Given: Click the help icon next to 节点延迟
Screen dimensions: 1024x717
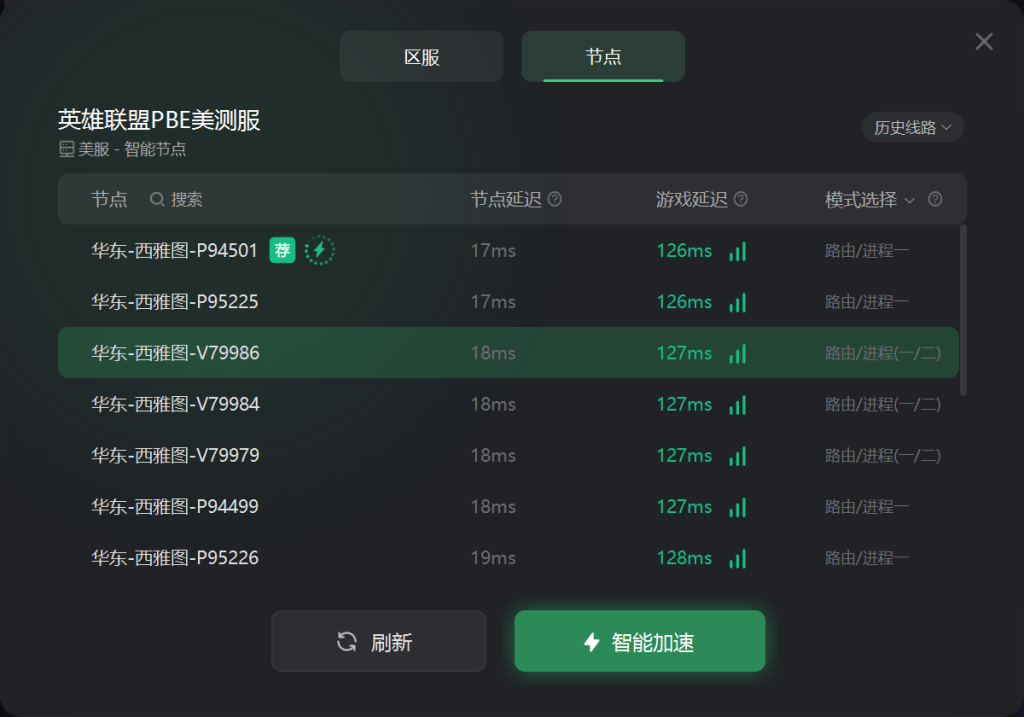Looking at the screenshot, I should [554, 199].
